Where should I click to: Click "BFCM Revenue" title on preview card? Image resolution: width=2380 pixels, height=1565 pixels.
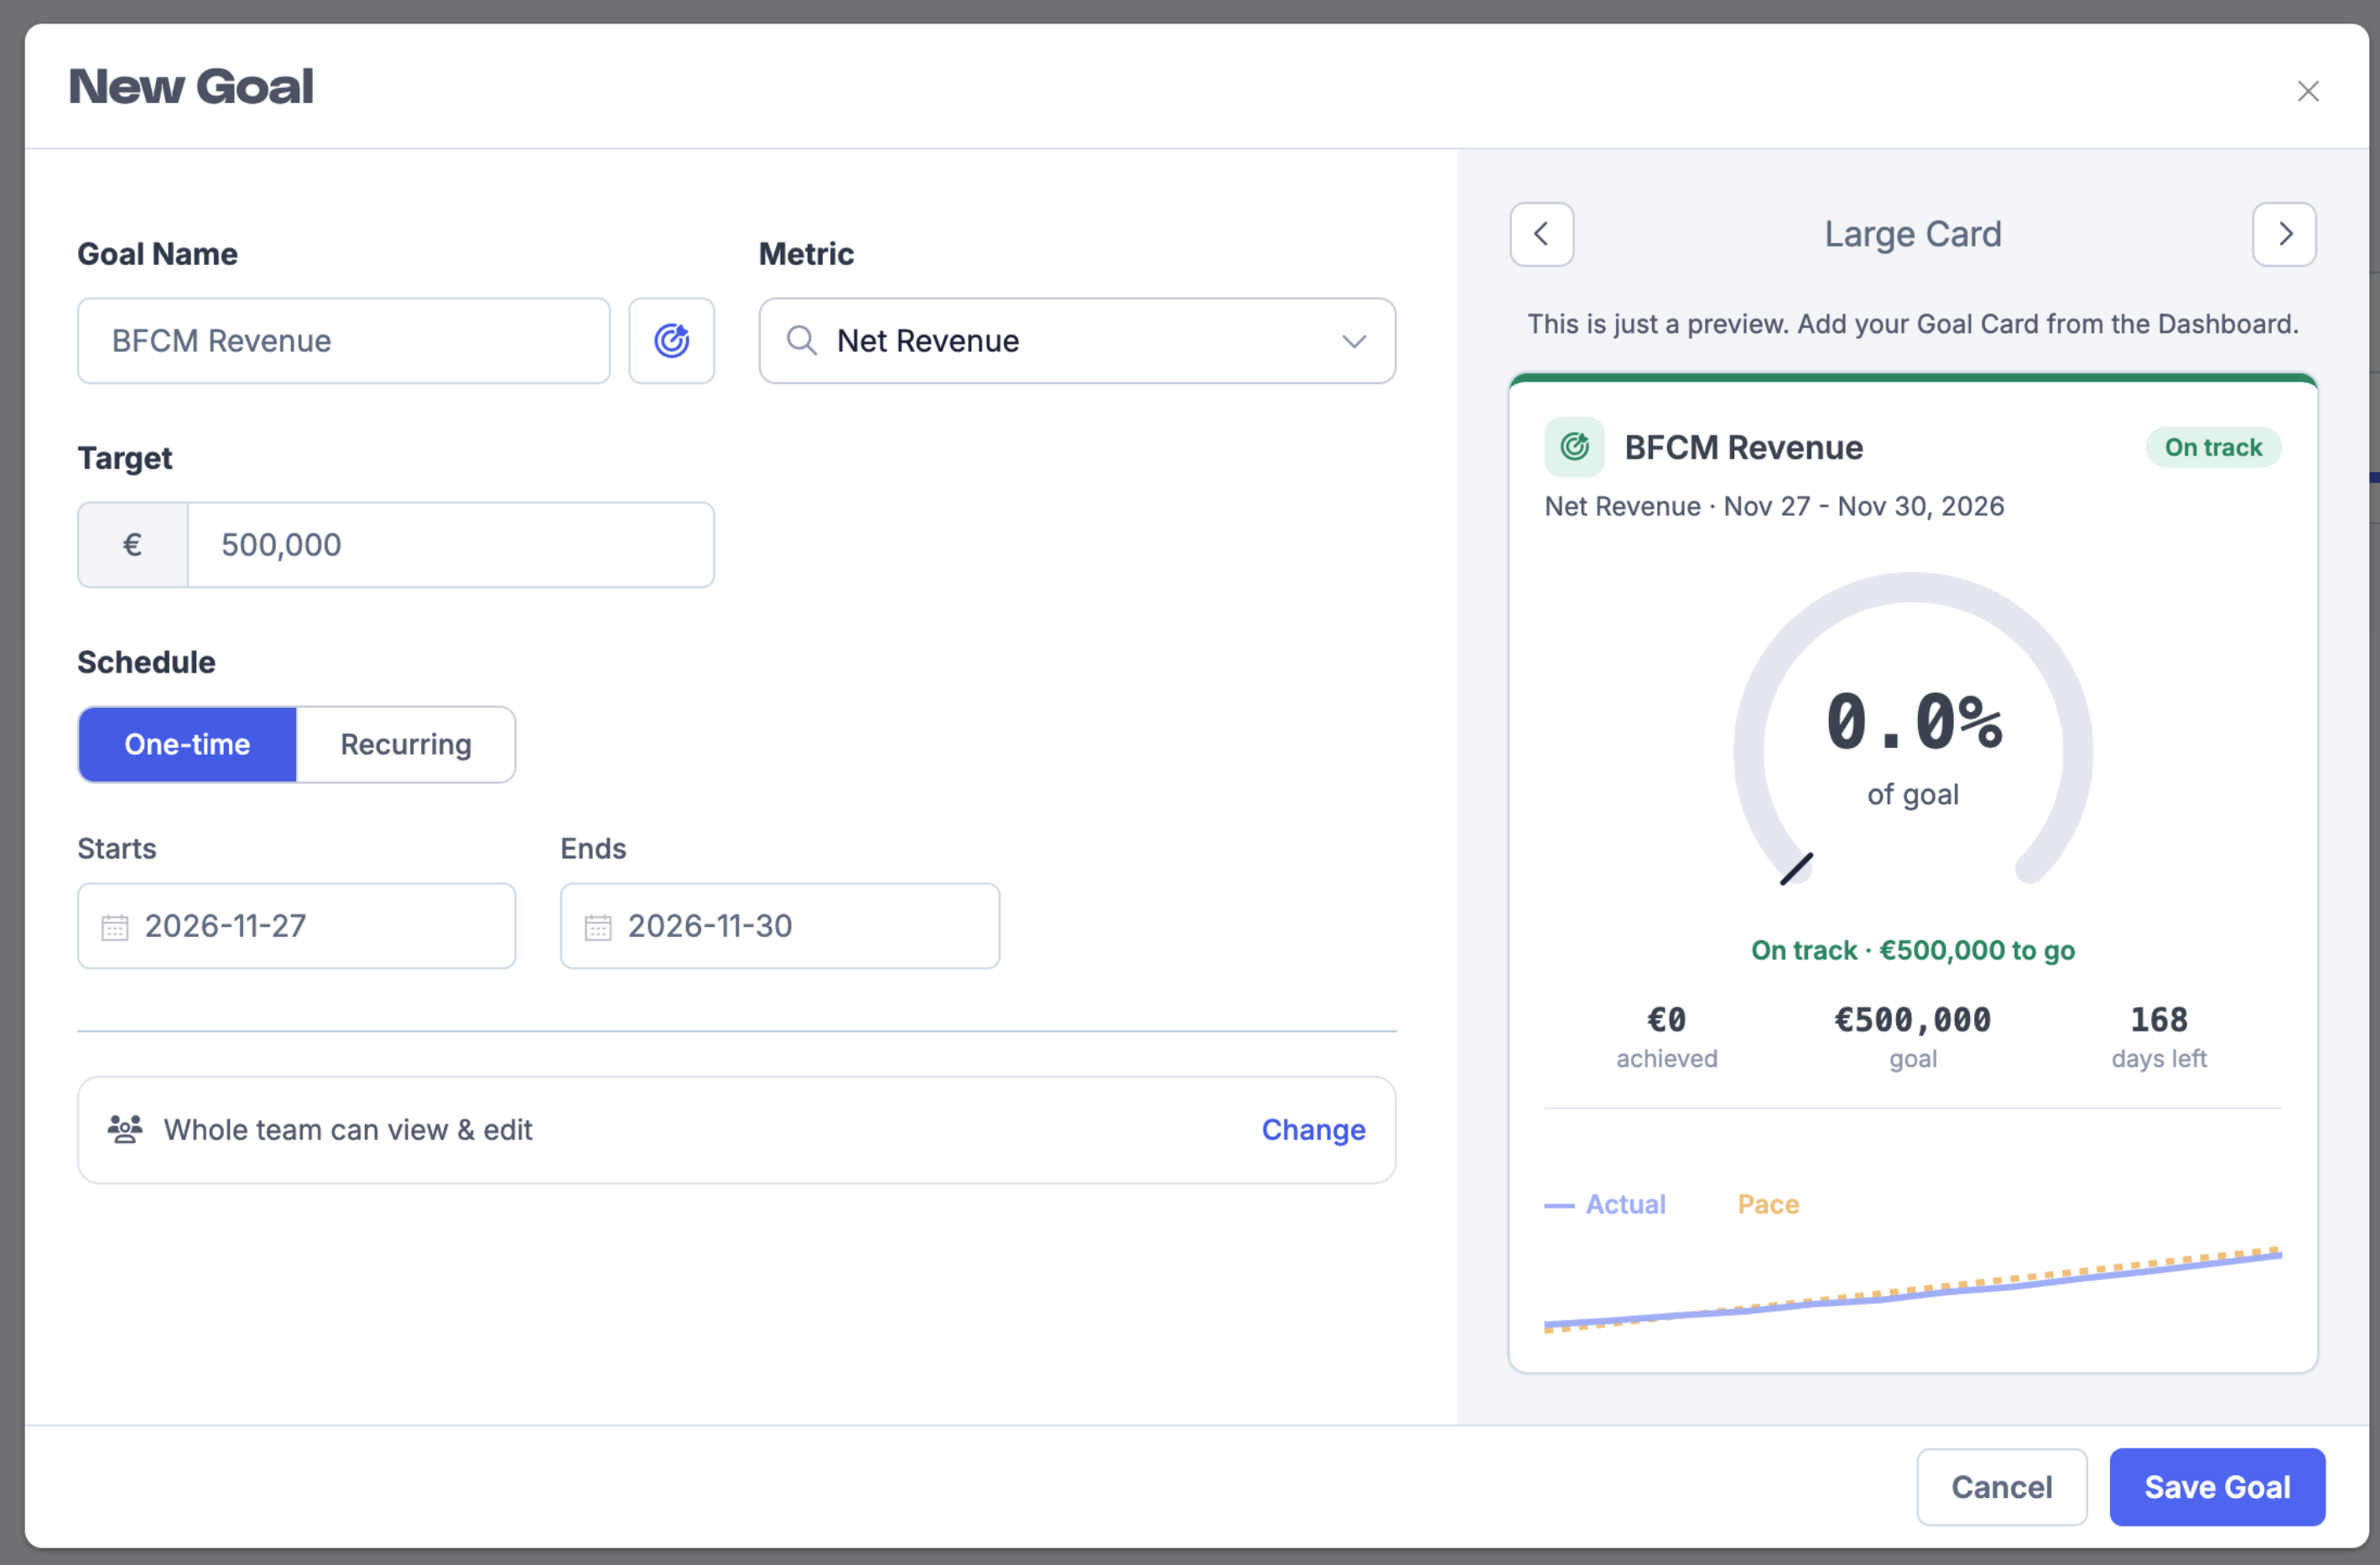pyautogui.click(x=1743, y=447)
